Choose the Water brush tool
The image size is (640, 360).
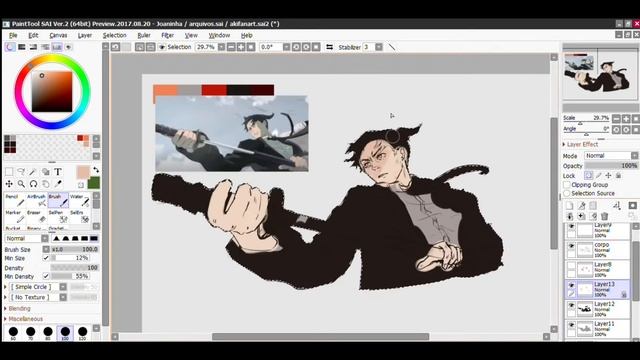79,200
